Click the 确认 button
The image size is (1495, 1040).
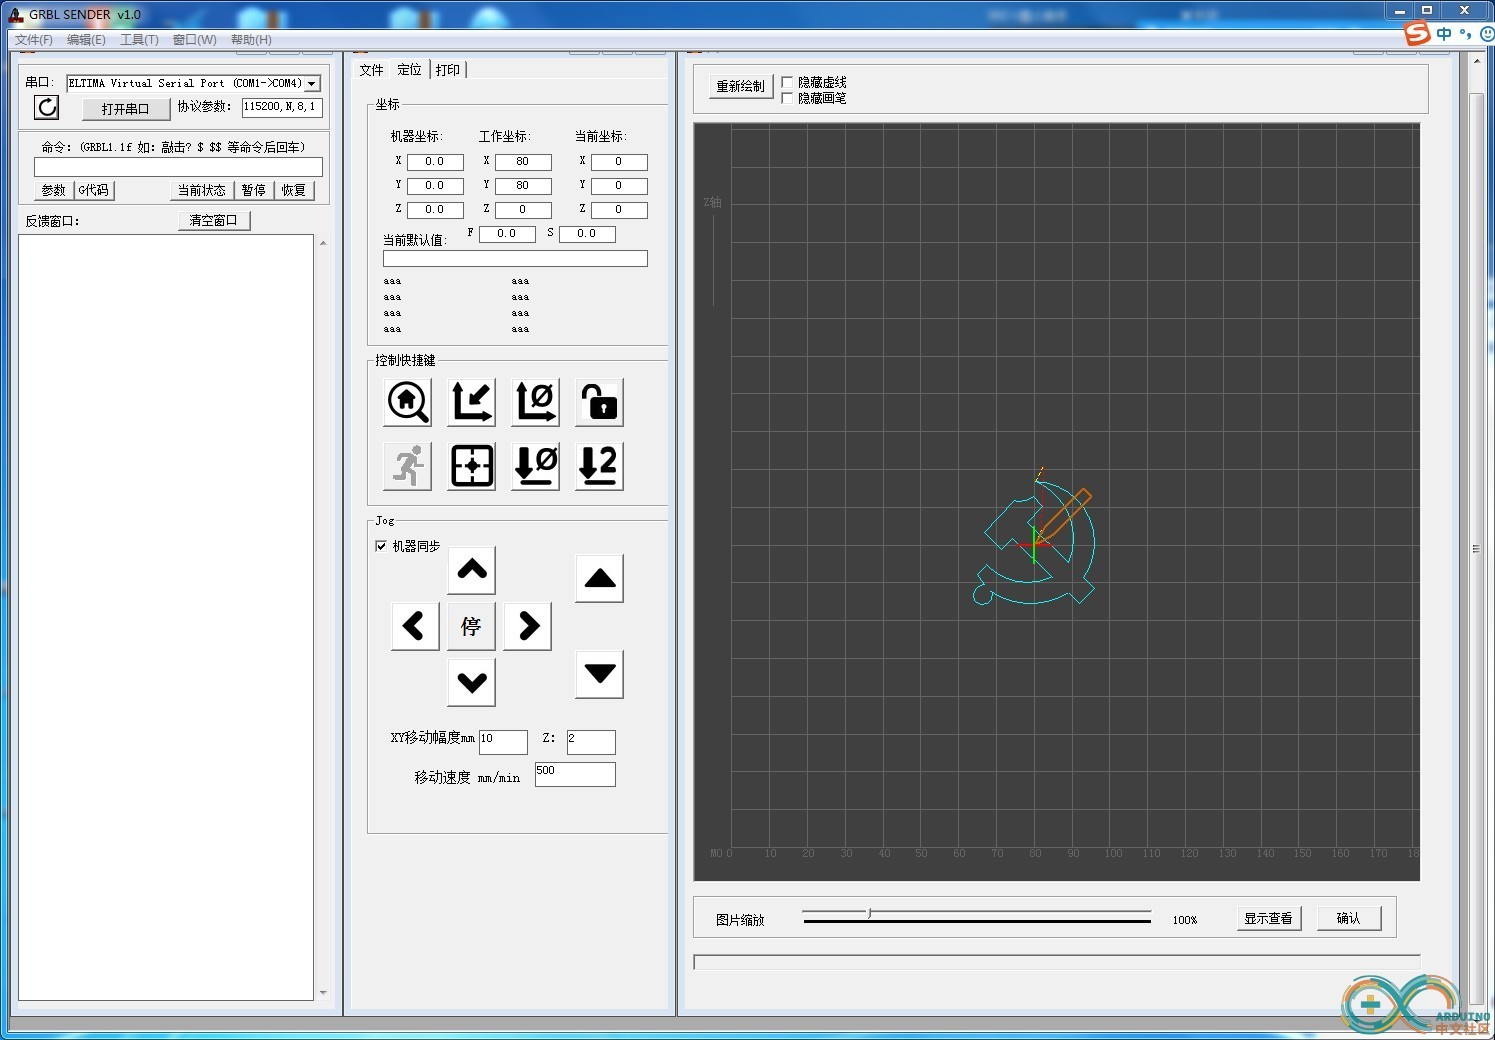[1349, 918]
